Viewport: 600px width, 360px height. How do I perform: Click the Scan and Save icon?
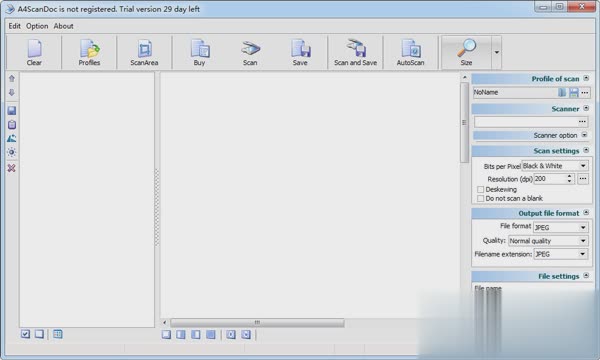coord(355,52)
